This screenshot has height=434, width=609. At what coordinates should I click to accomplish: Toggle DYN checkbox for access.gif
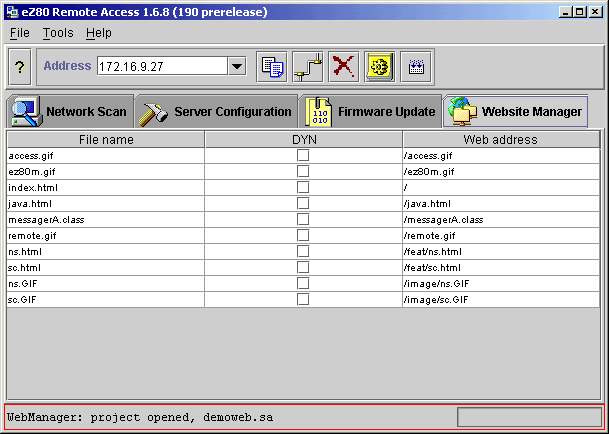pyautogui.click(x=303, y=155)
